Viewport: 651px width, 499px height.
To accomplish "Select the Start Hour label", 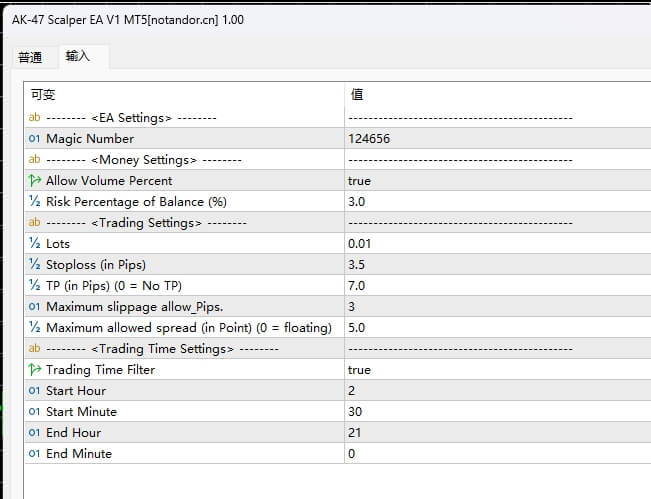I will (76, 391).
